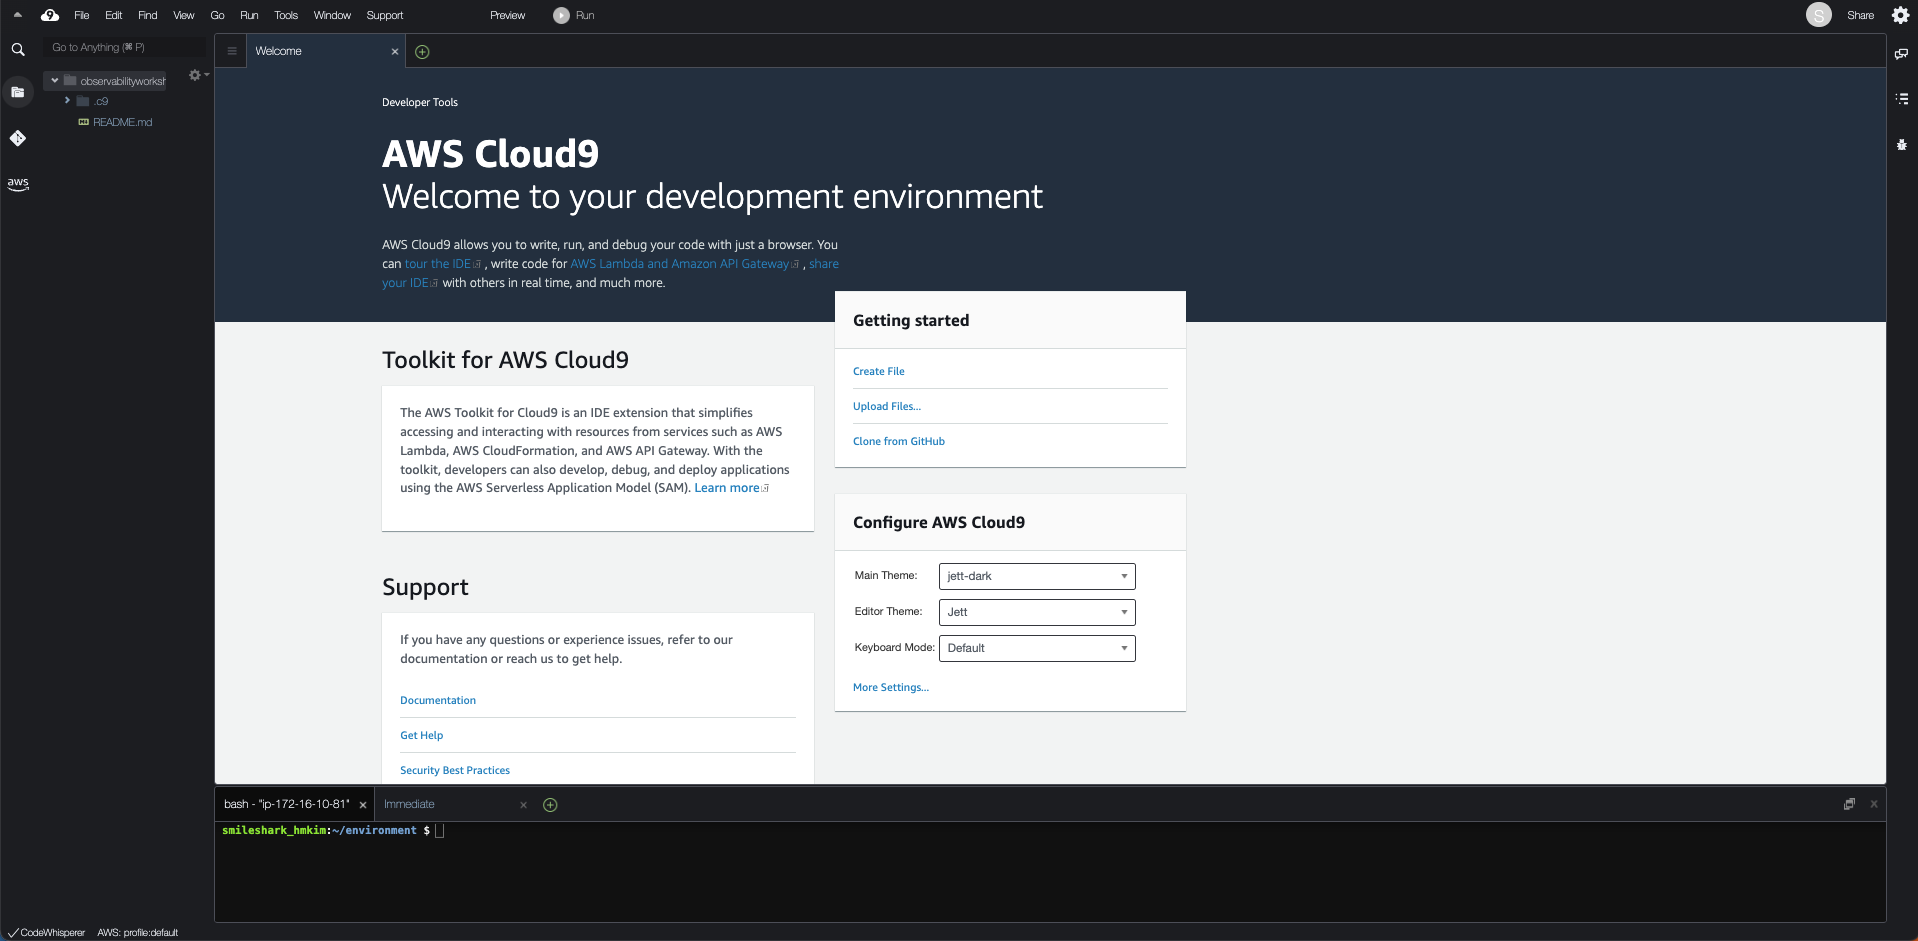This screenshot has height=941, width=1918.
Task: Click the terminal command prompt
Action: pos(332,830)
